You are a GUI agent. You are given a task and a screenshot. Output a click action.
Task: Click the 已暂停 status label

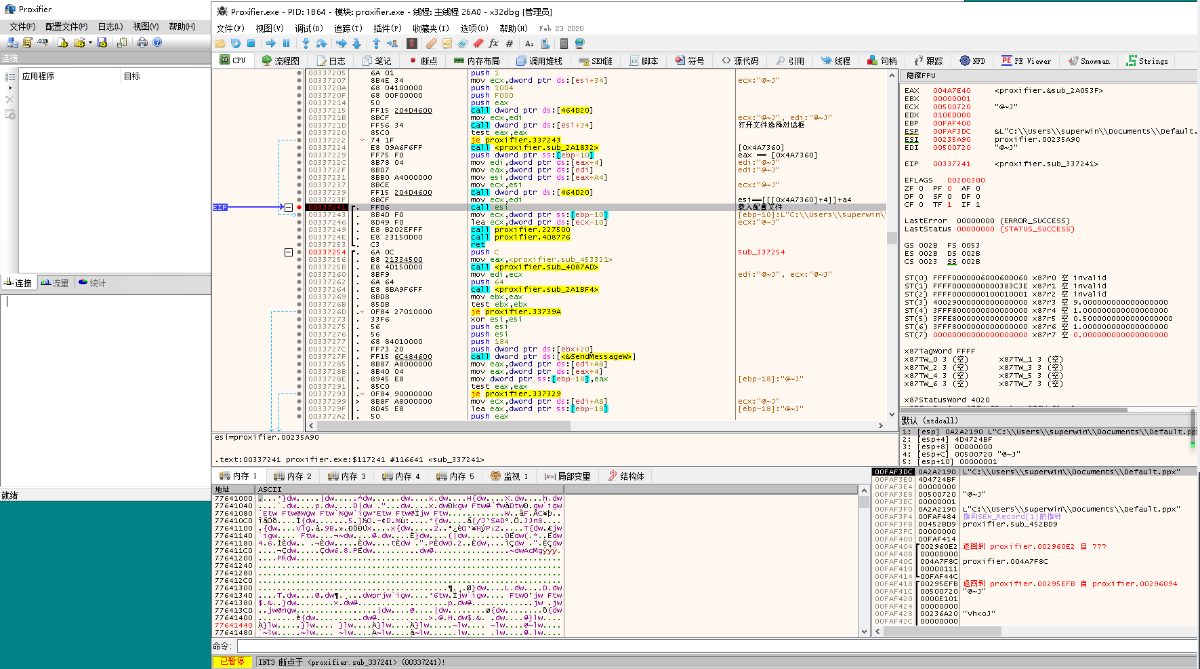tap(233, 662)
